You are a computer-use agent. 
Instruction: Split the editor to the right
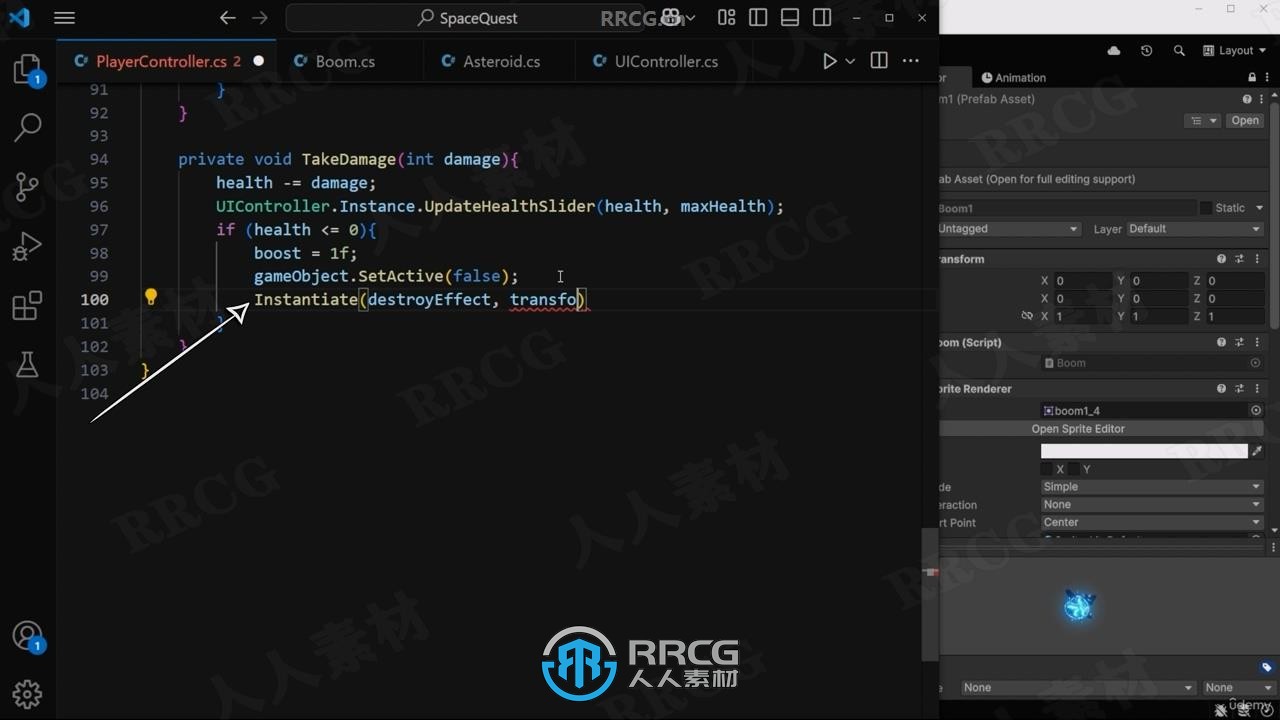[x=879, y=61]
